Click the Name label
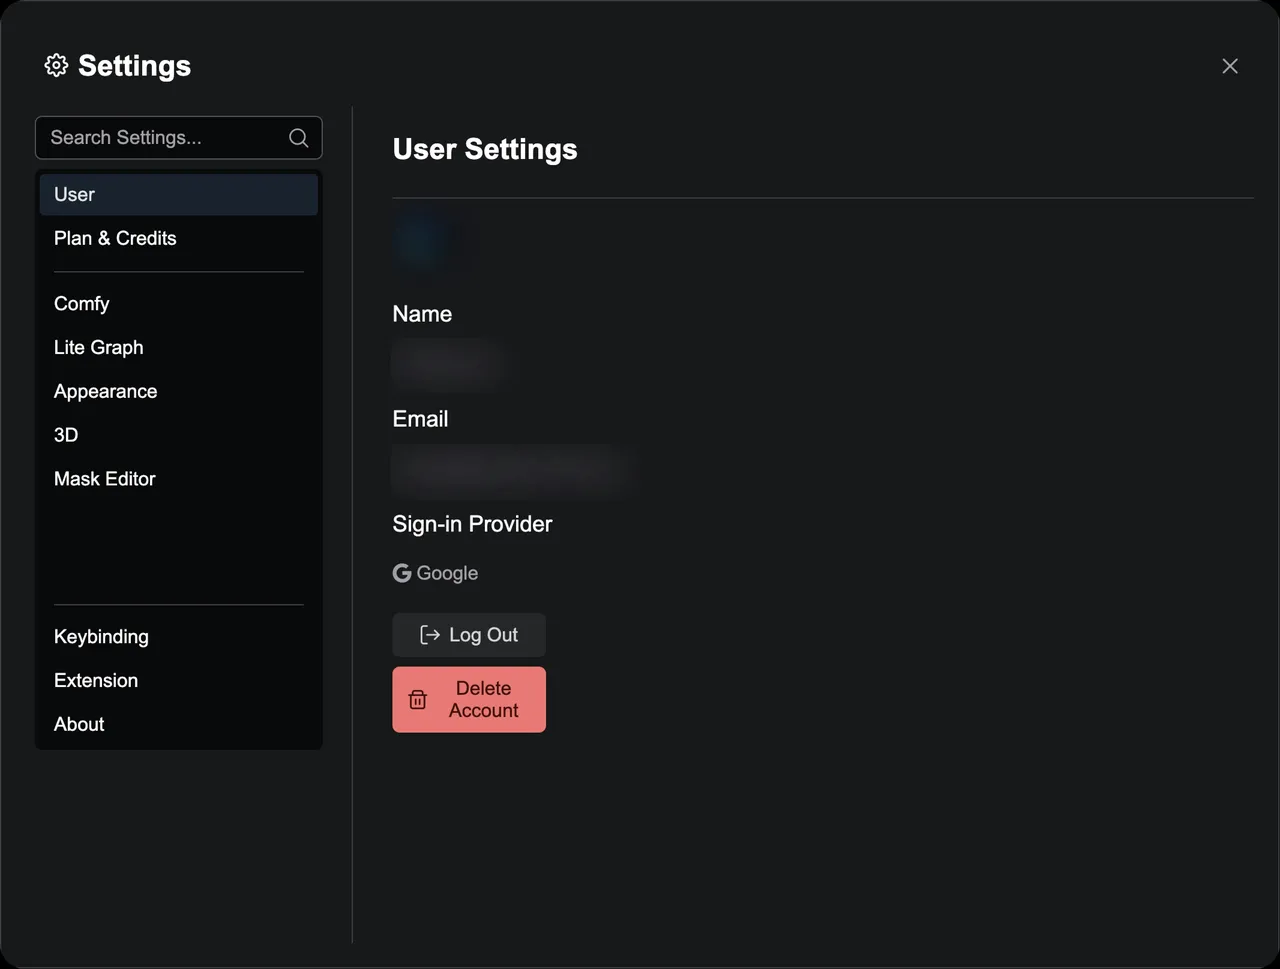This screenshot has width=1280, height=969. click(x=422, y=314)
